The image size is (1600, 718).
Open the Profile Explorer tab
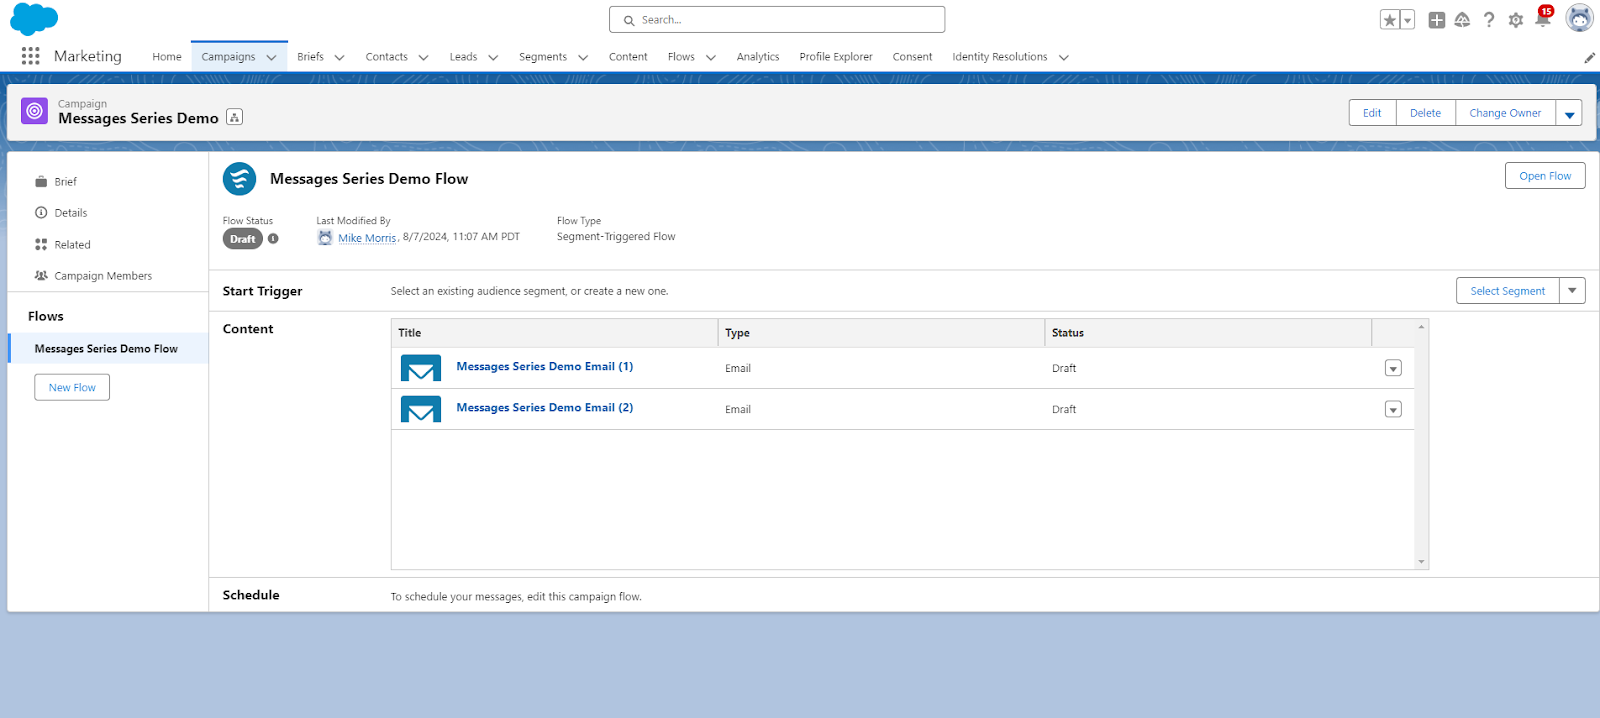pos(836,57)
